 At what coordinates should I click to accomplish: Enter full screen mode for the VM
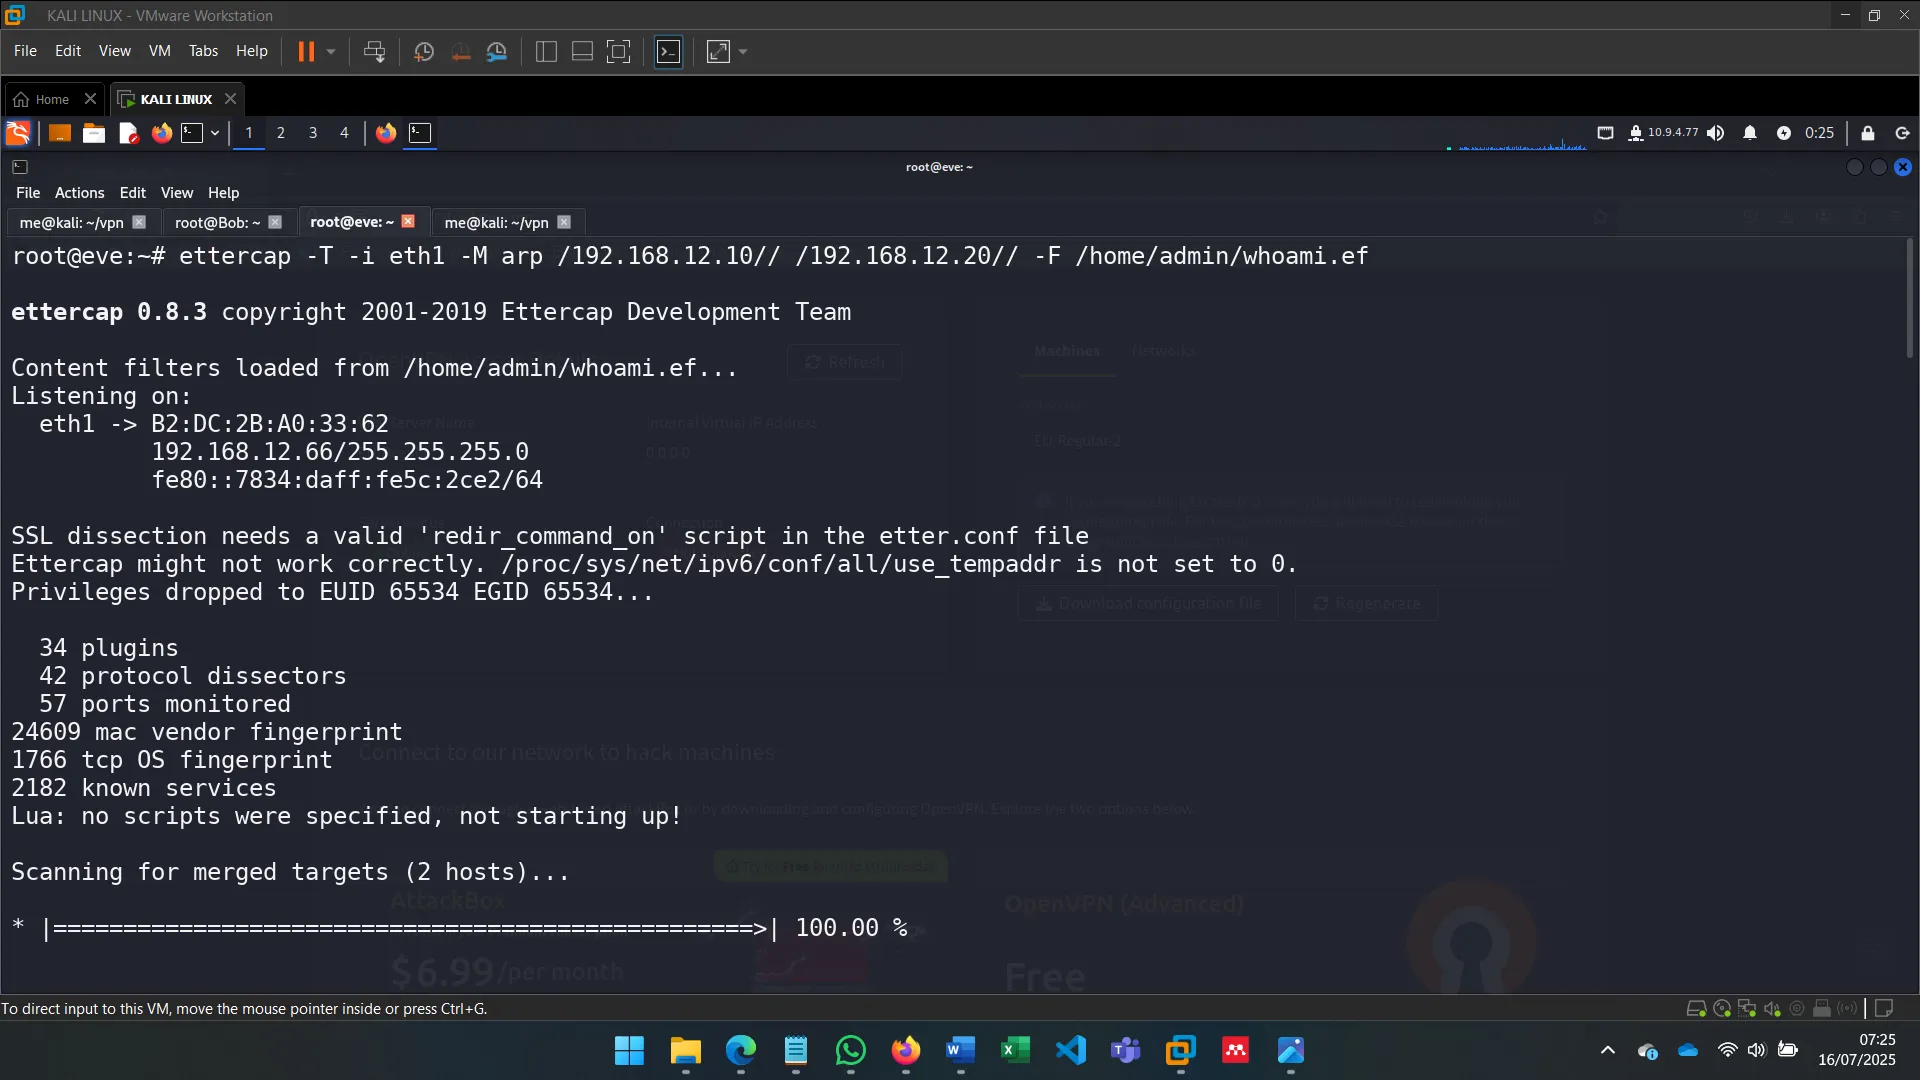click(x=619, y=51)
